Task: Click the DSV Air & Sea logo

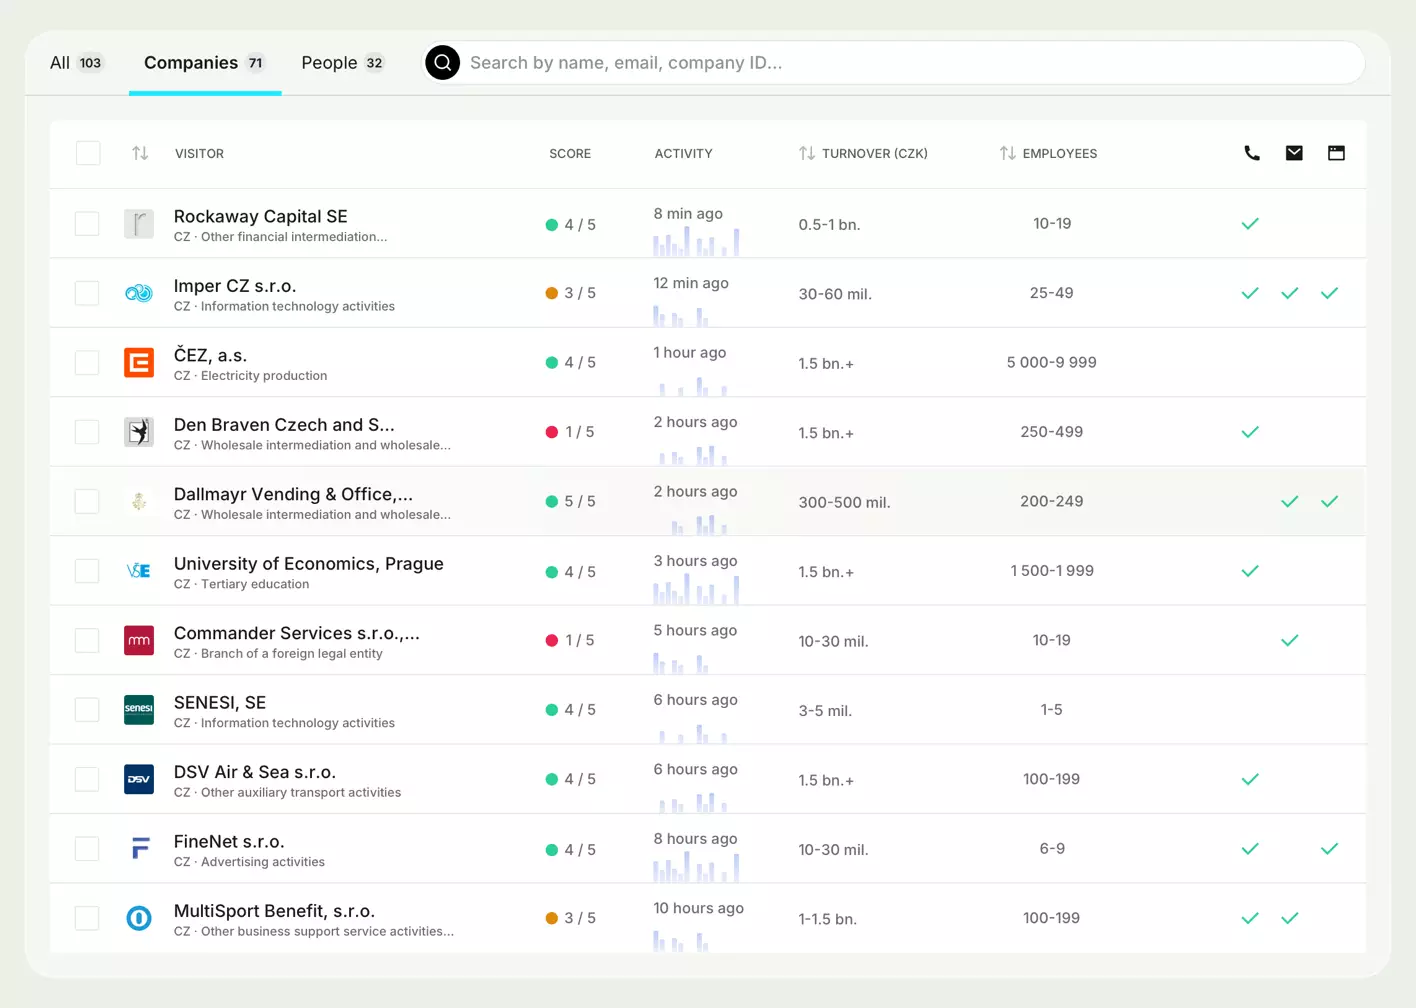Action: 139,779
